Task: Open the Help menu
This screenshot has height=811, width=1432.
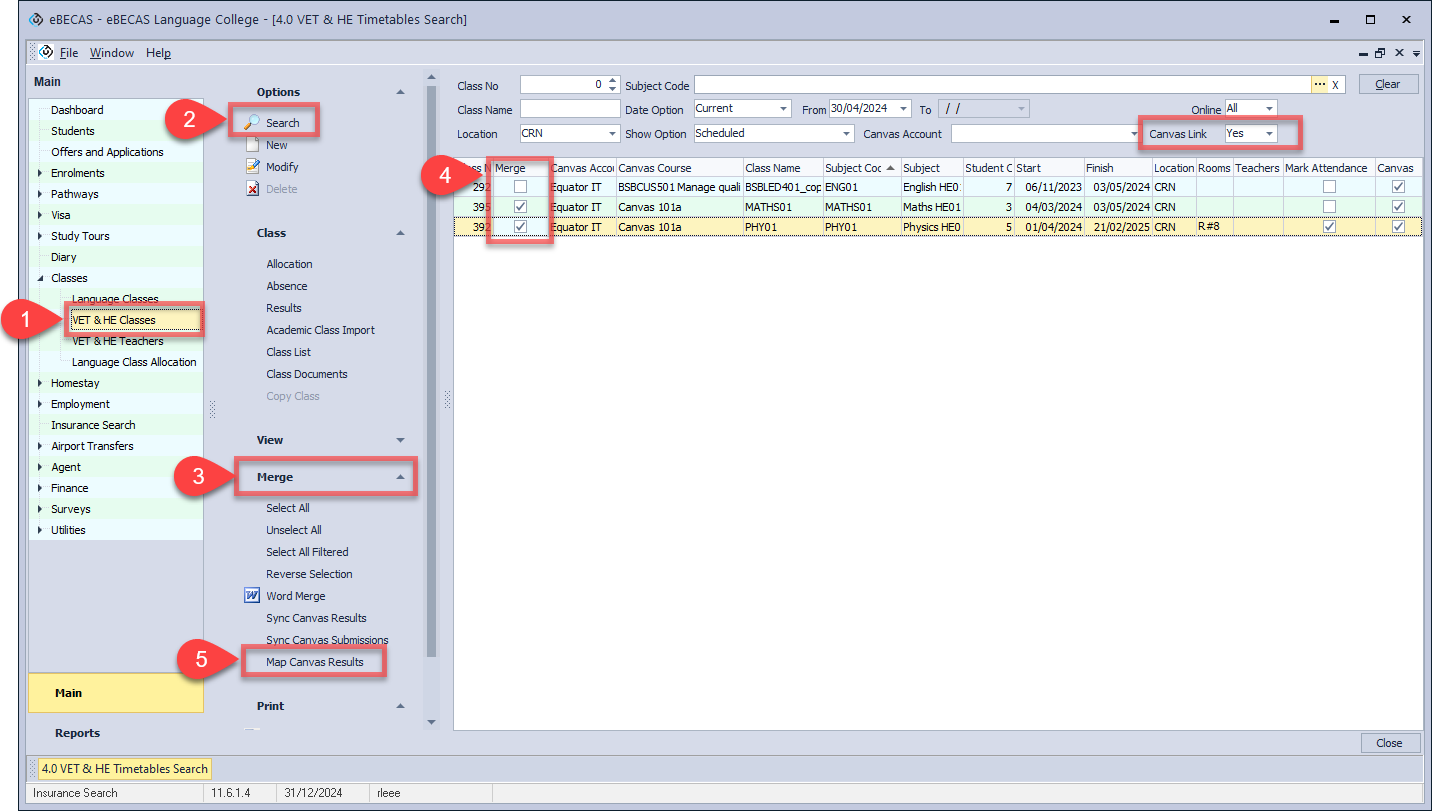Action: [158, 53]
